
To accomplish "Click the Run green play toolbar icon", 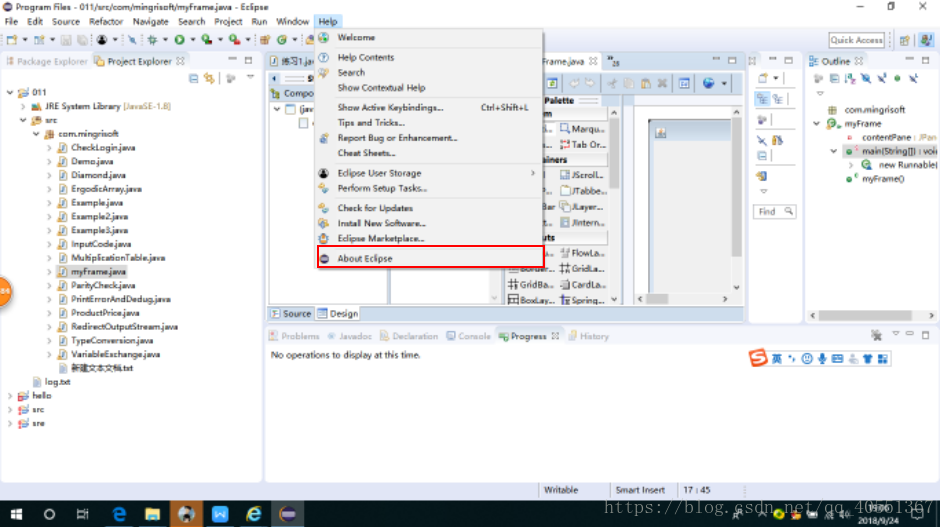I will click(x=179, y=40).
